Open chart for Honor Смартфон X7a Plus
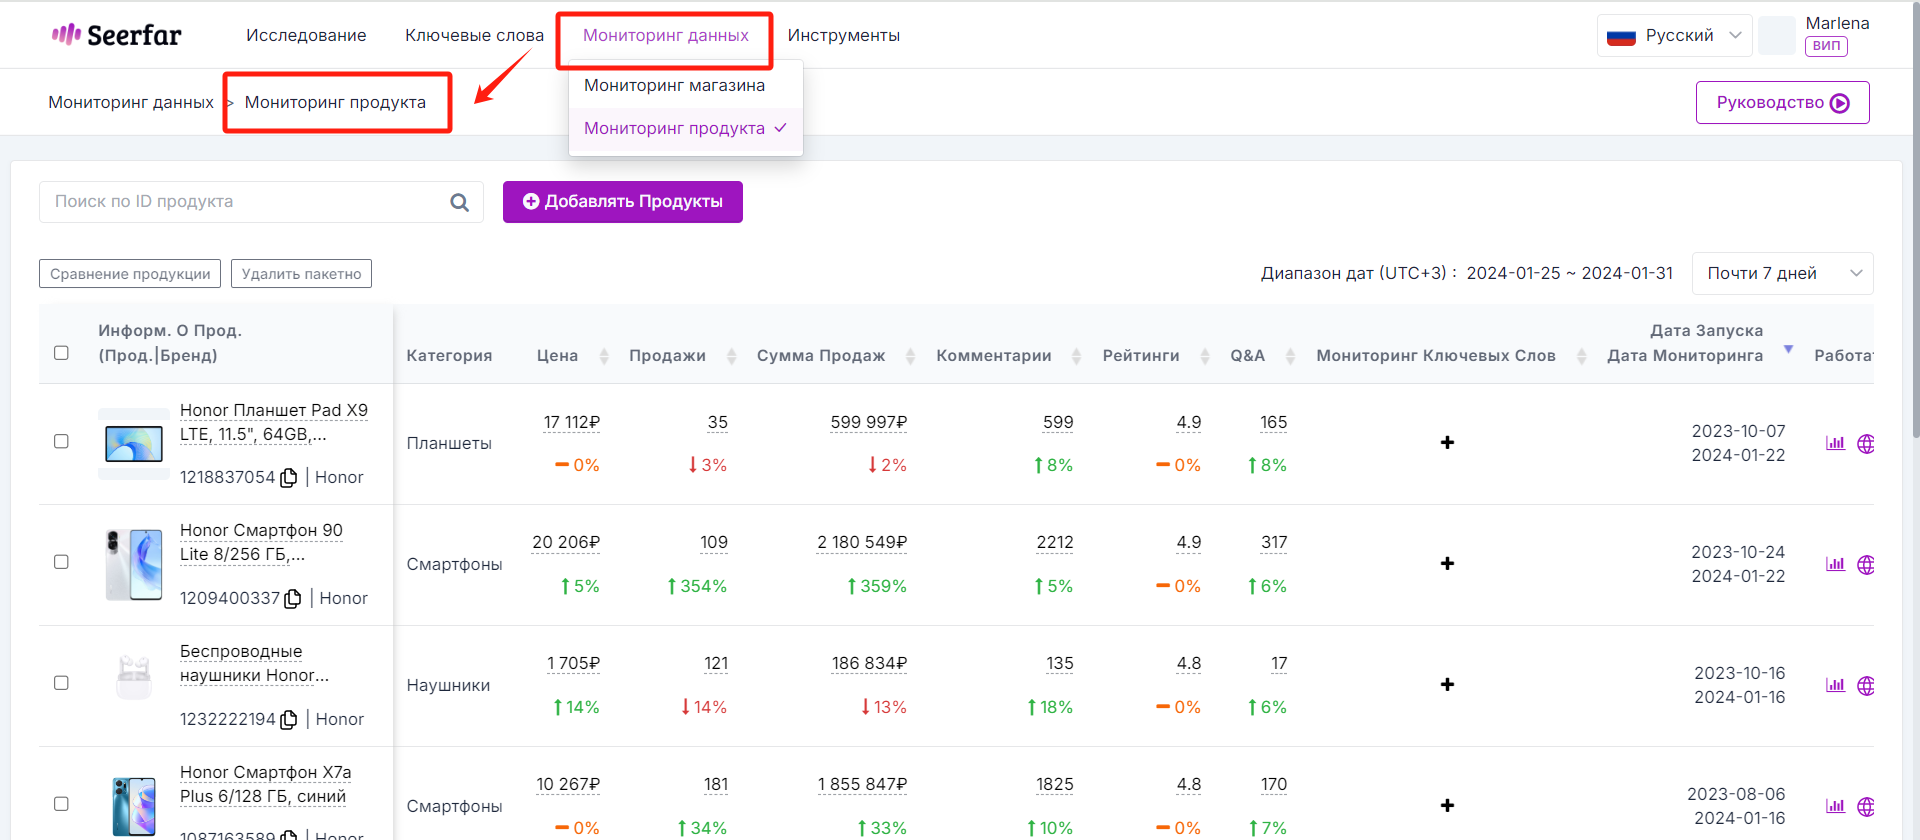 pyautogui.click(x=1835, y=806)
